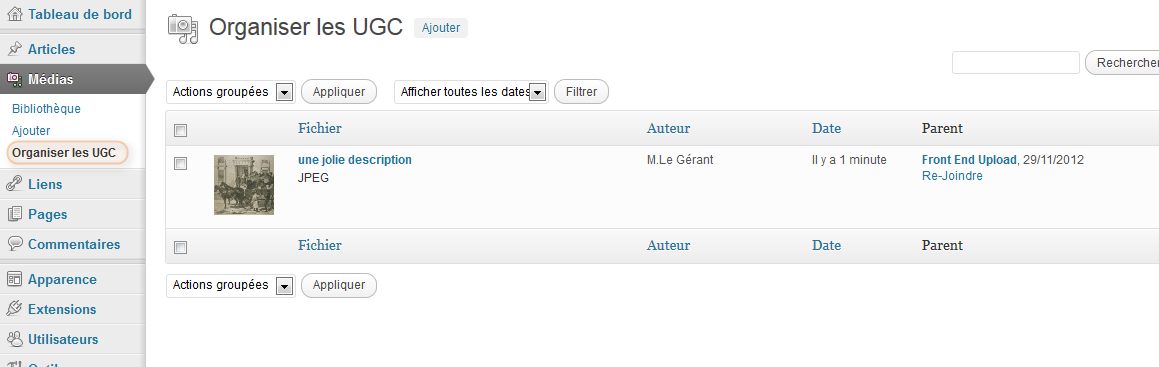Click the Articles pushpin icon
The image size is (1159, 367).
(14, 49)
